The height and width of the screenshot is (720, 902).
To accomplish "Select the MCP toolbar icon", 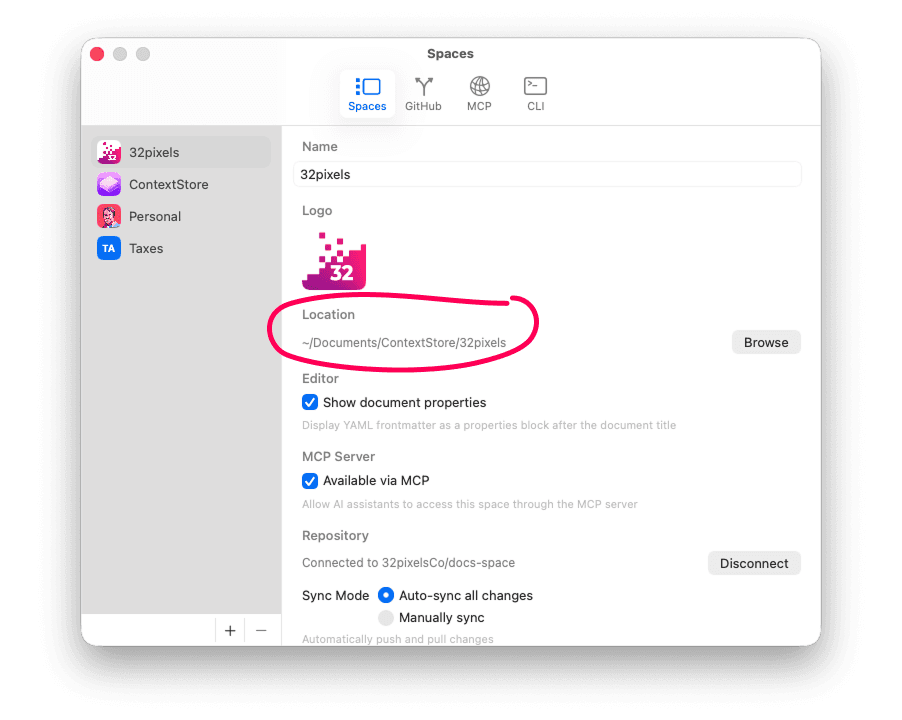I will tap(479, 86).
